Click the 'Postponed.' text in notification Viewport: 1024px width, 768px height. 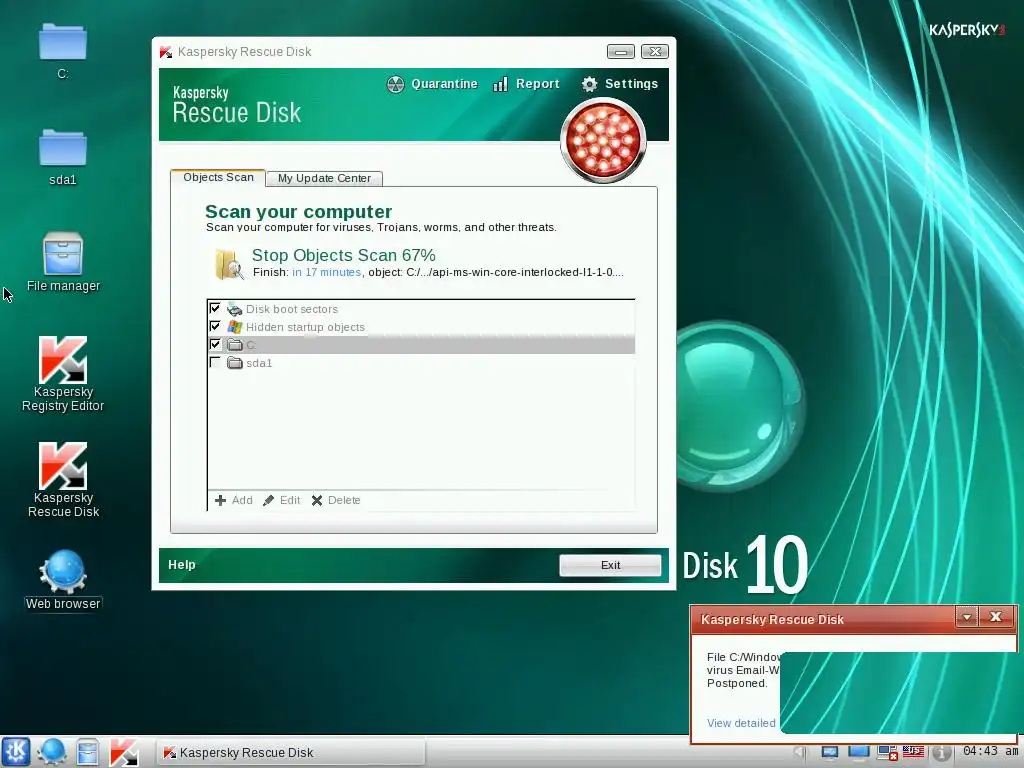coord(737,683)
